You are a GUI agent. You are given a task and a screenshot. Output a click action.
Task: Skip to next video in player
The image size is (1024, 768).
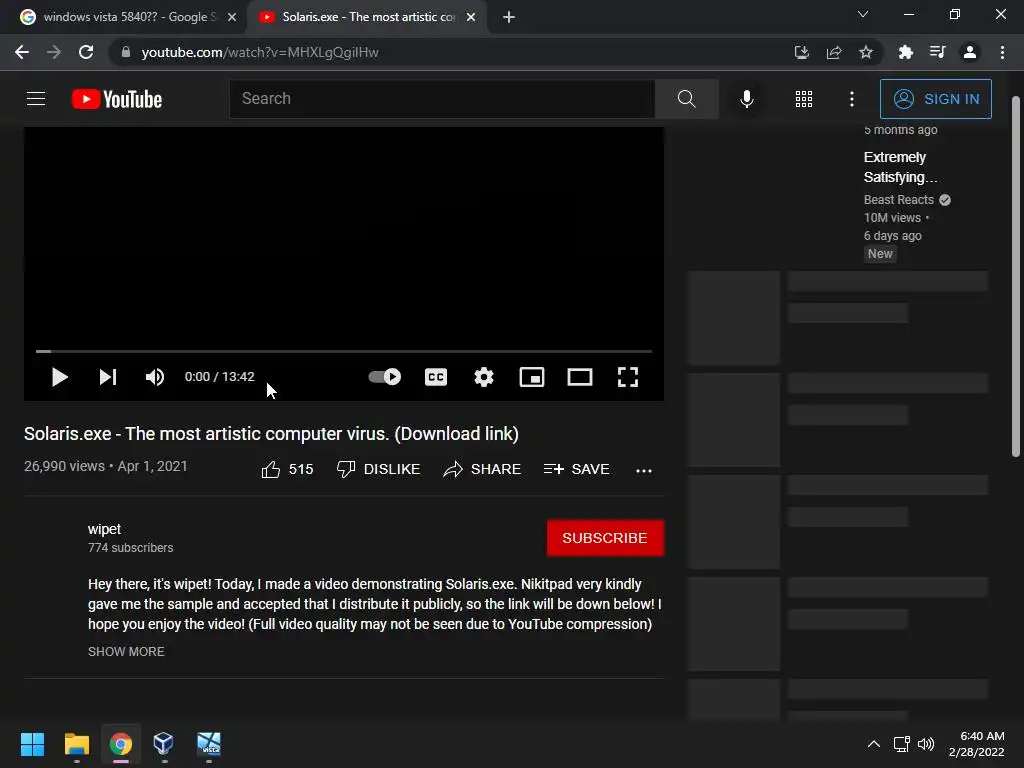[108, 377]
